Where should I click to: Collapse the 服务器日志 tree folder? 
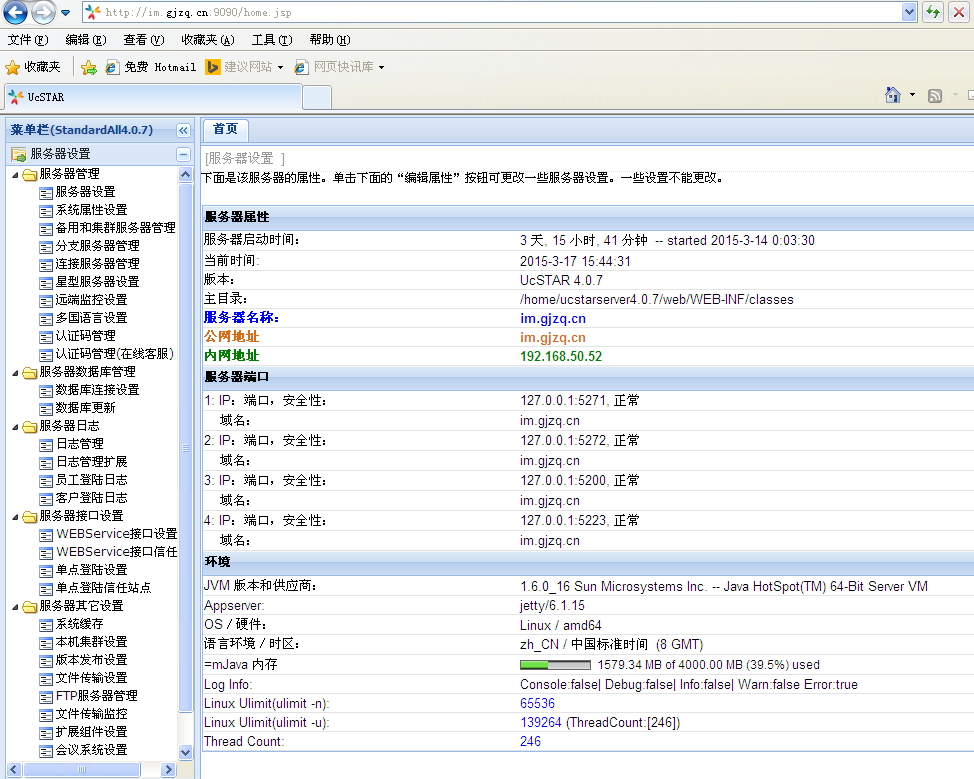16,427
